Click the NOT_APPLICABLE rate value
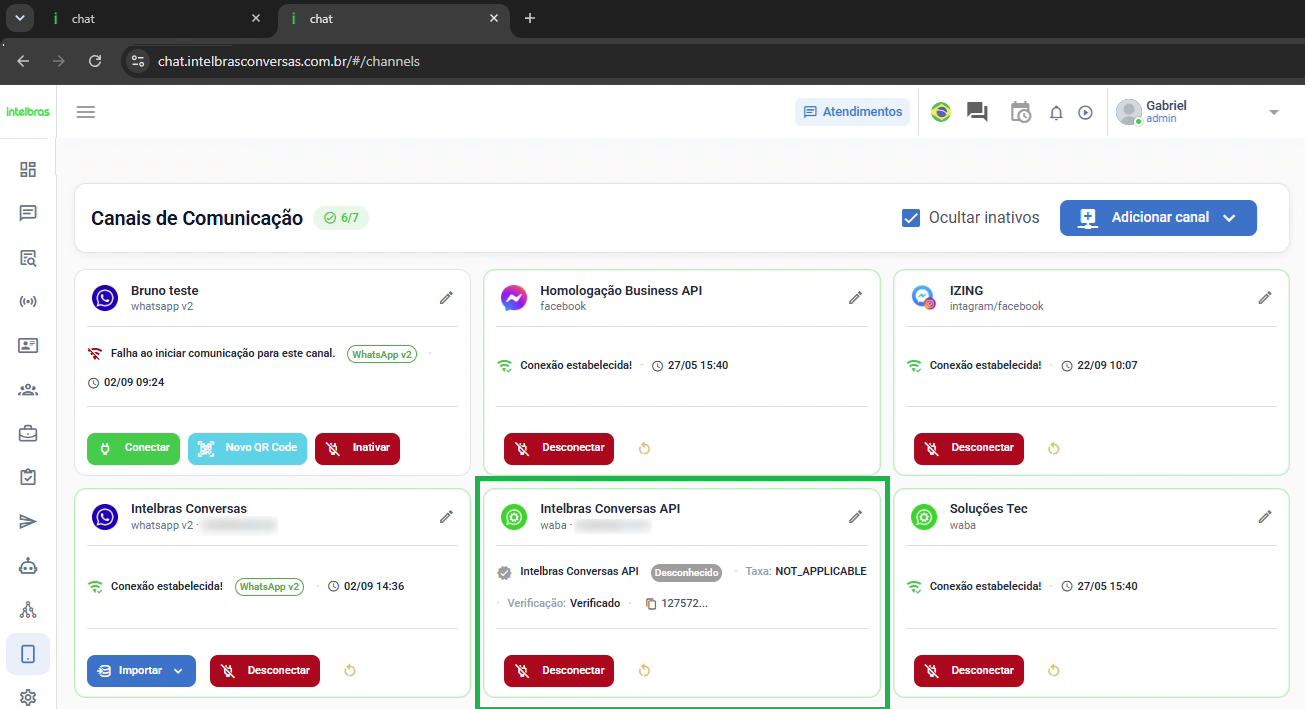1308x709 pixels. coord(821,572)
